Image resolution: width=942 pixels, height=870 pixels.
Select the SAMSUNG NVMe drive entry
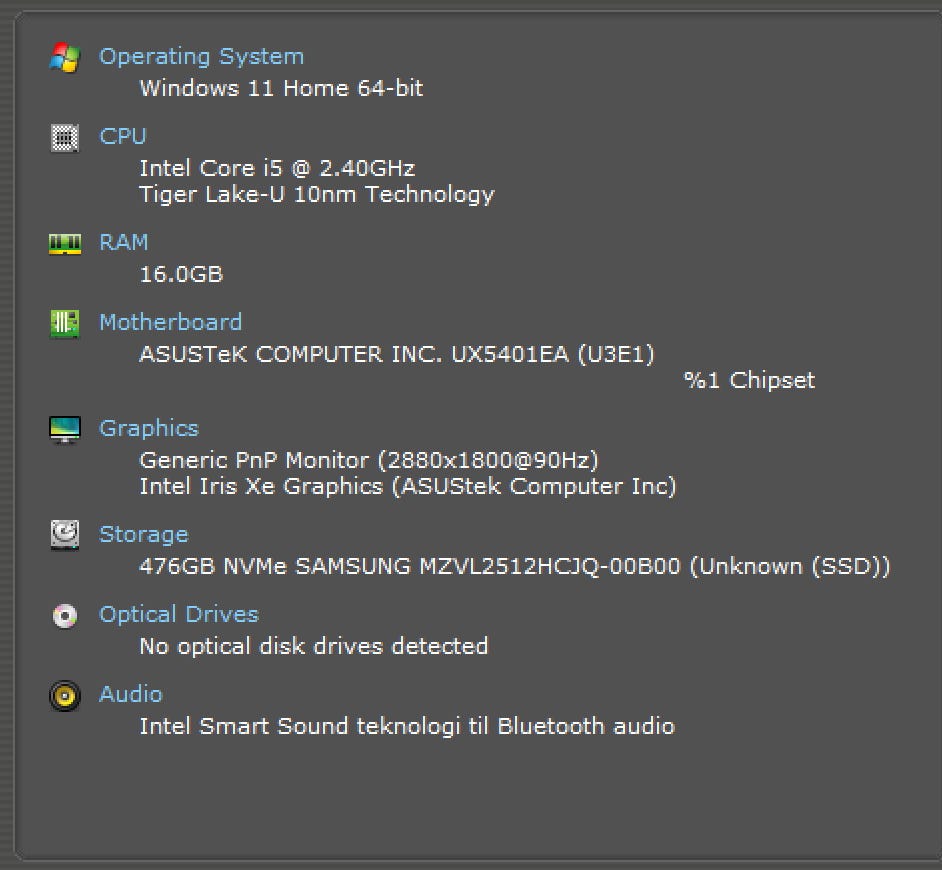tap(514, 567)
